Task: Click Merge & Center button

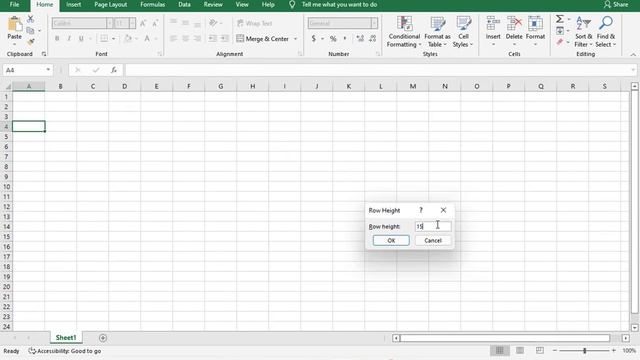Action: point(262,39)
